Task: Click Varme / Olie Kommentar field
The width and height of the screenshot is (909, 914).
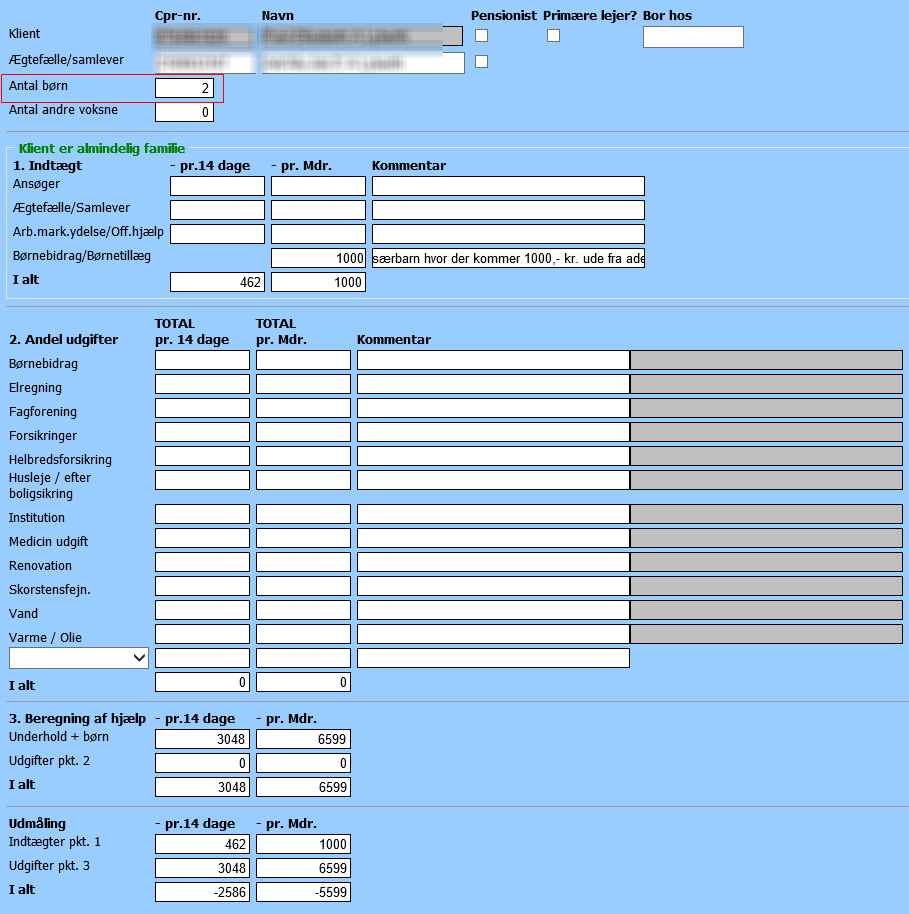Action: pyautogui.click(x=493, y=634)
